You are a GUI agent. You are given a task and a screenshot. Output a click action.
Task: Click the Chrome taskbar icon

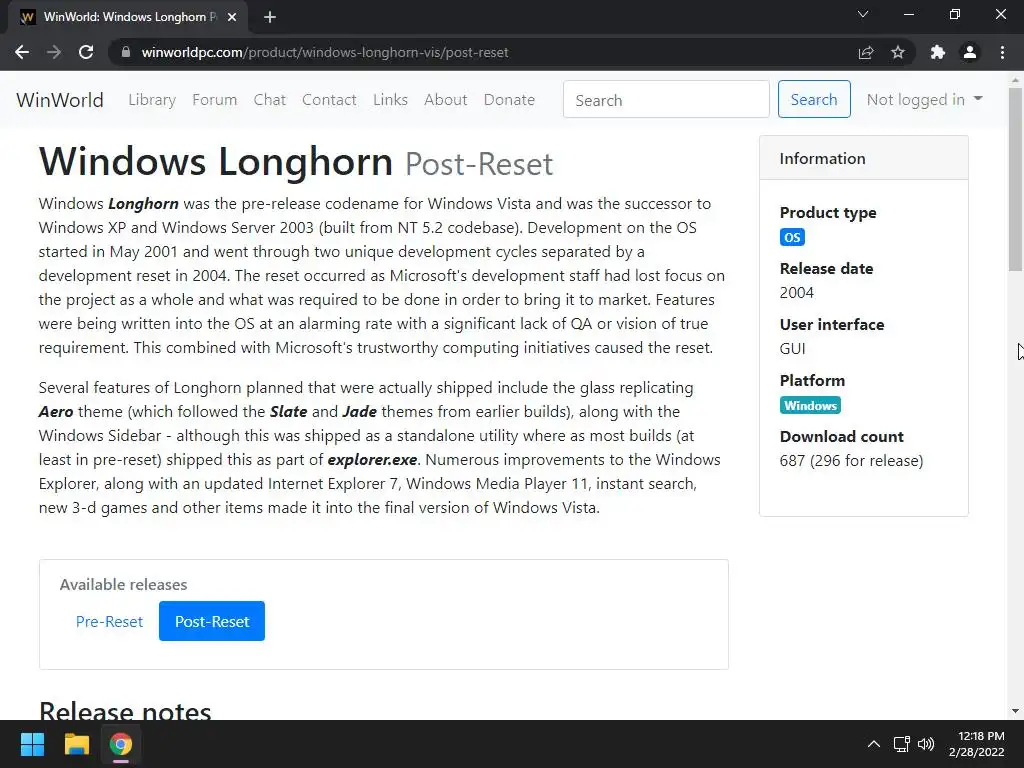tap(121, 744)
